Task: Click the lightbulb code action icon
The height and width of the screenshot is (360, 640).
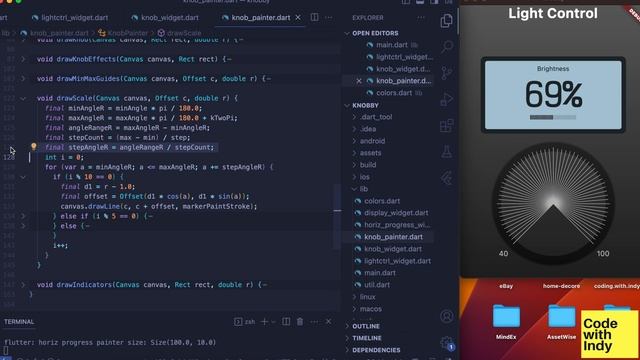Action: (x=33, y=146)
